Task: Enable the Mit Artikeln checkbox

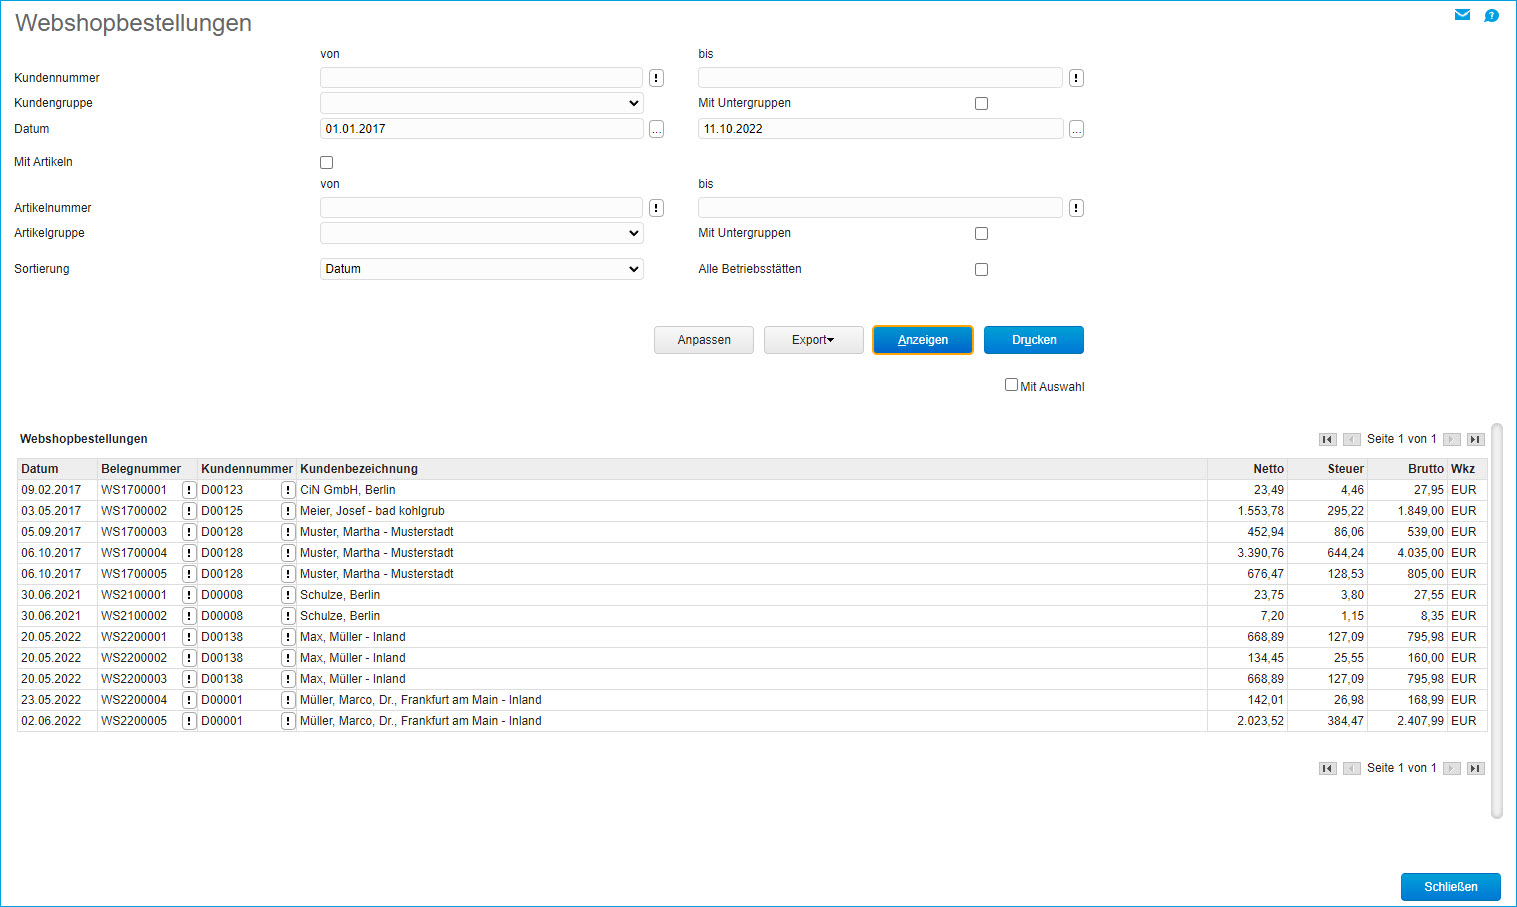Action: (326, 162)
